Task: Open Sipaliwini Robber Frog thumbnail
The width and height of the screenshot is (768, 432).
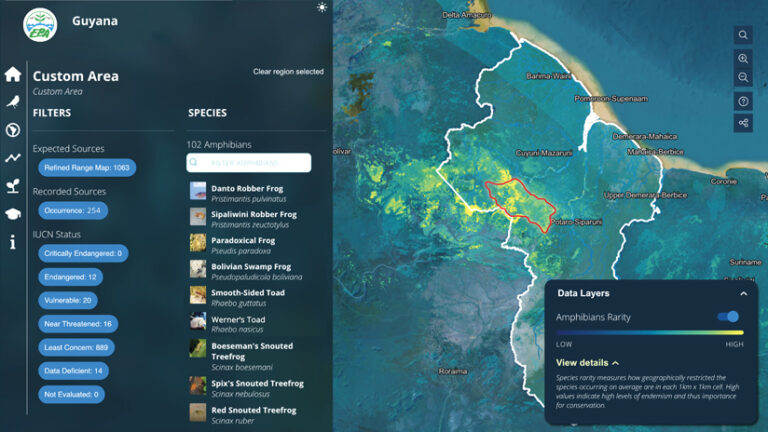Action: [198, 216]
